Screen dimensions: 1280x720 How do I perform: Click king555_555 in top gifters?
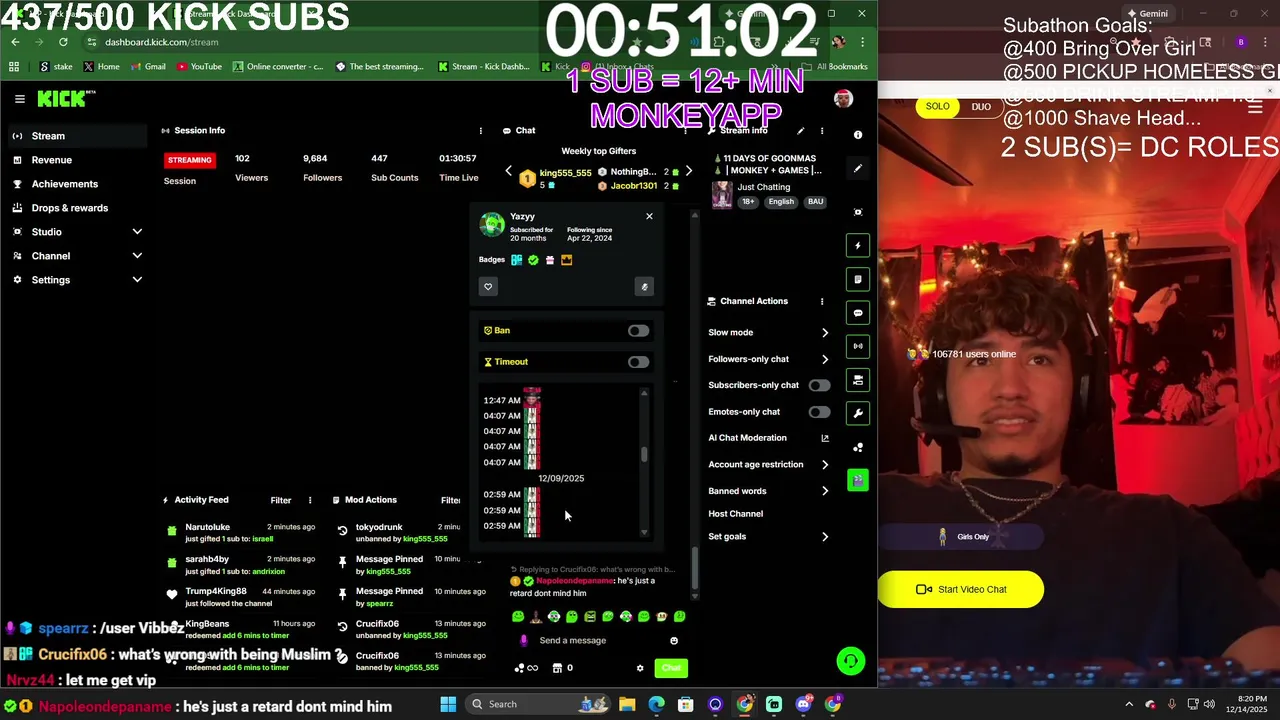[x=565, y=173]
